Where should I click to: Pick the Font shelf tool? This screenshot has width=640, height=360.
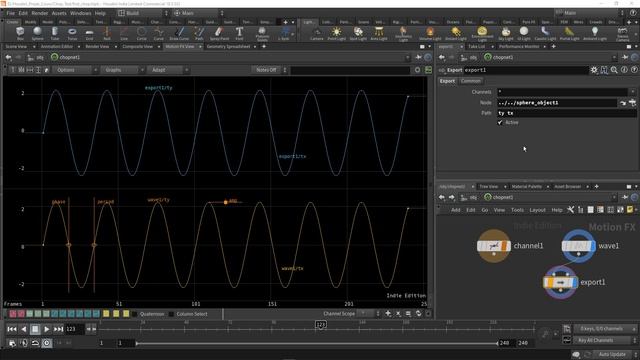[x=239, y=33]
